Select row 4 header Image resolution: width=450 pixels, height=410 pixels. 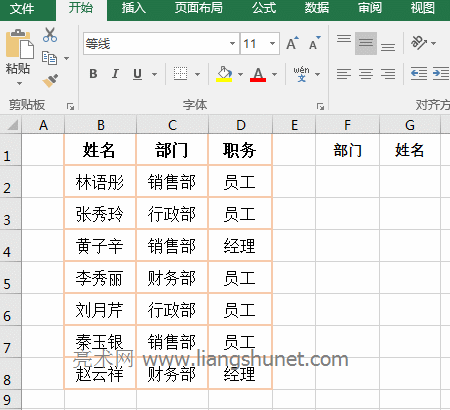pos(10,246)
